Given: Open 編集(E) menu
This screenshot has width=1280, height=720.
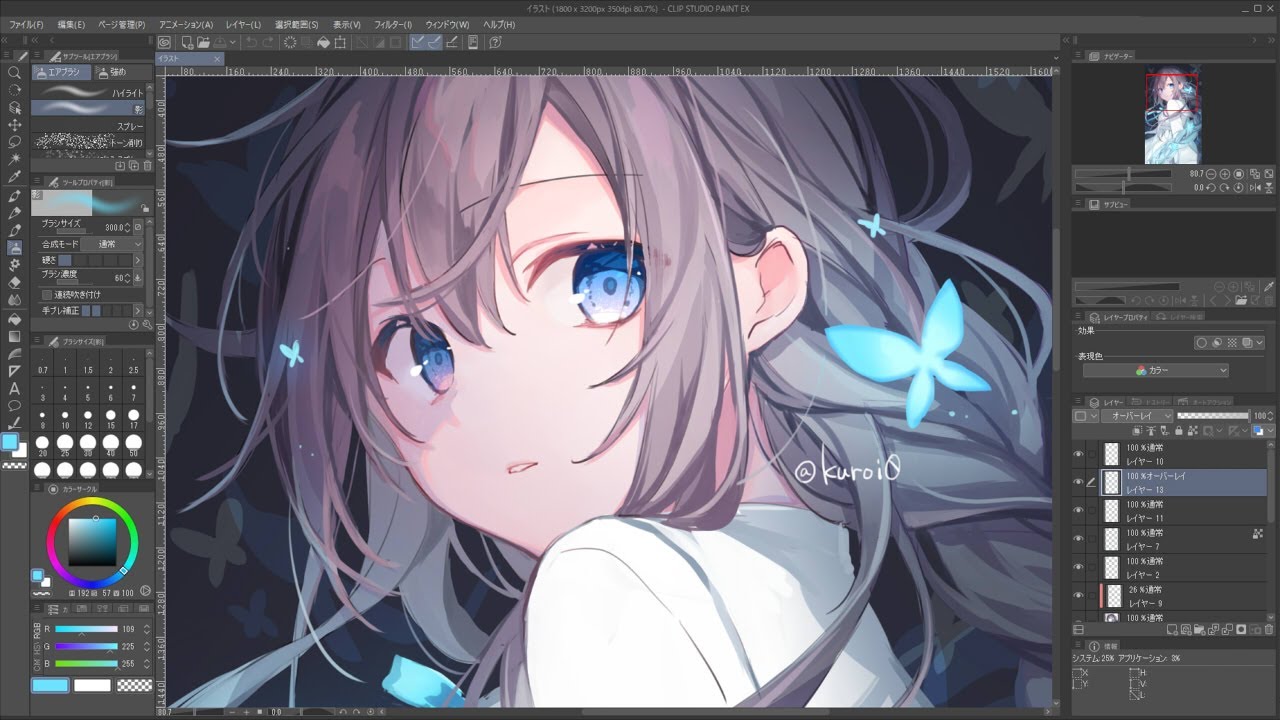Looking at the screenshot, I should (71, 24).
